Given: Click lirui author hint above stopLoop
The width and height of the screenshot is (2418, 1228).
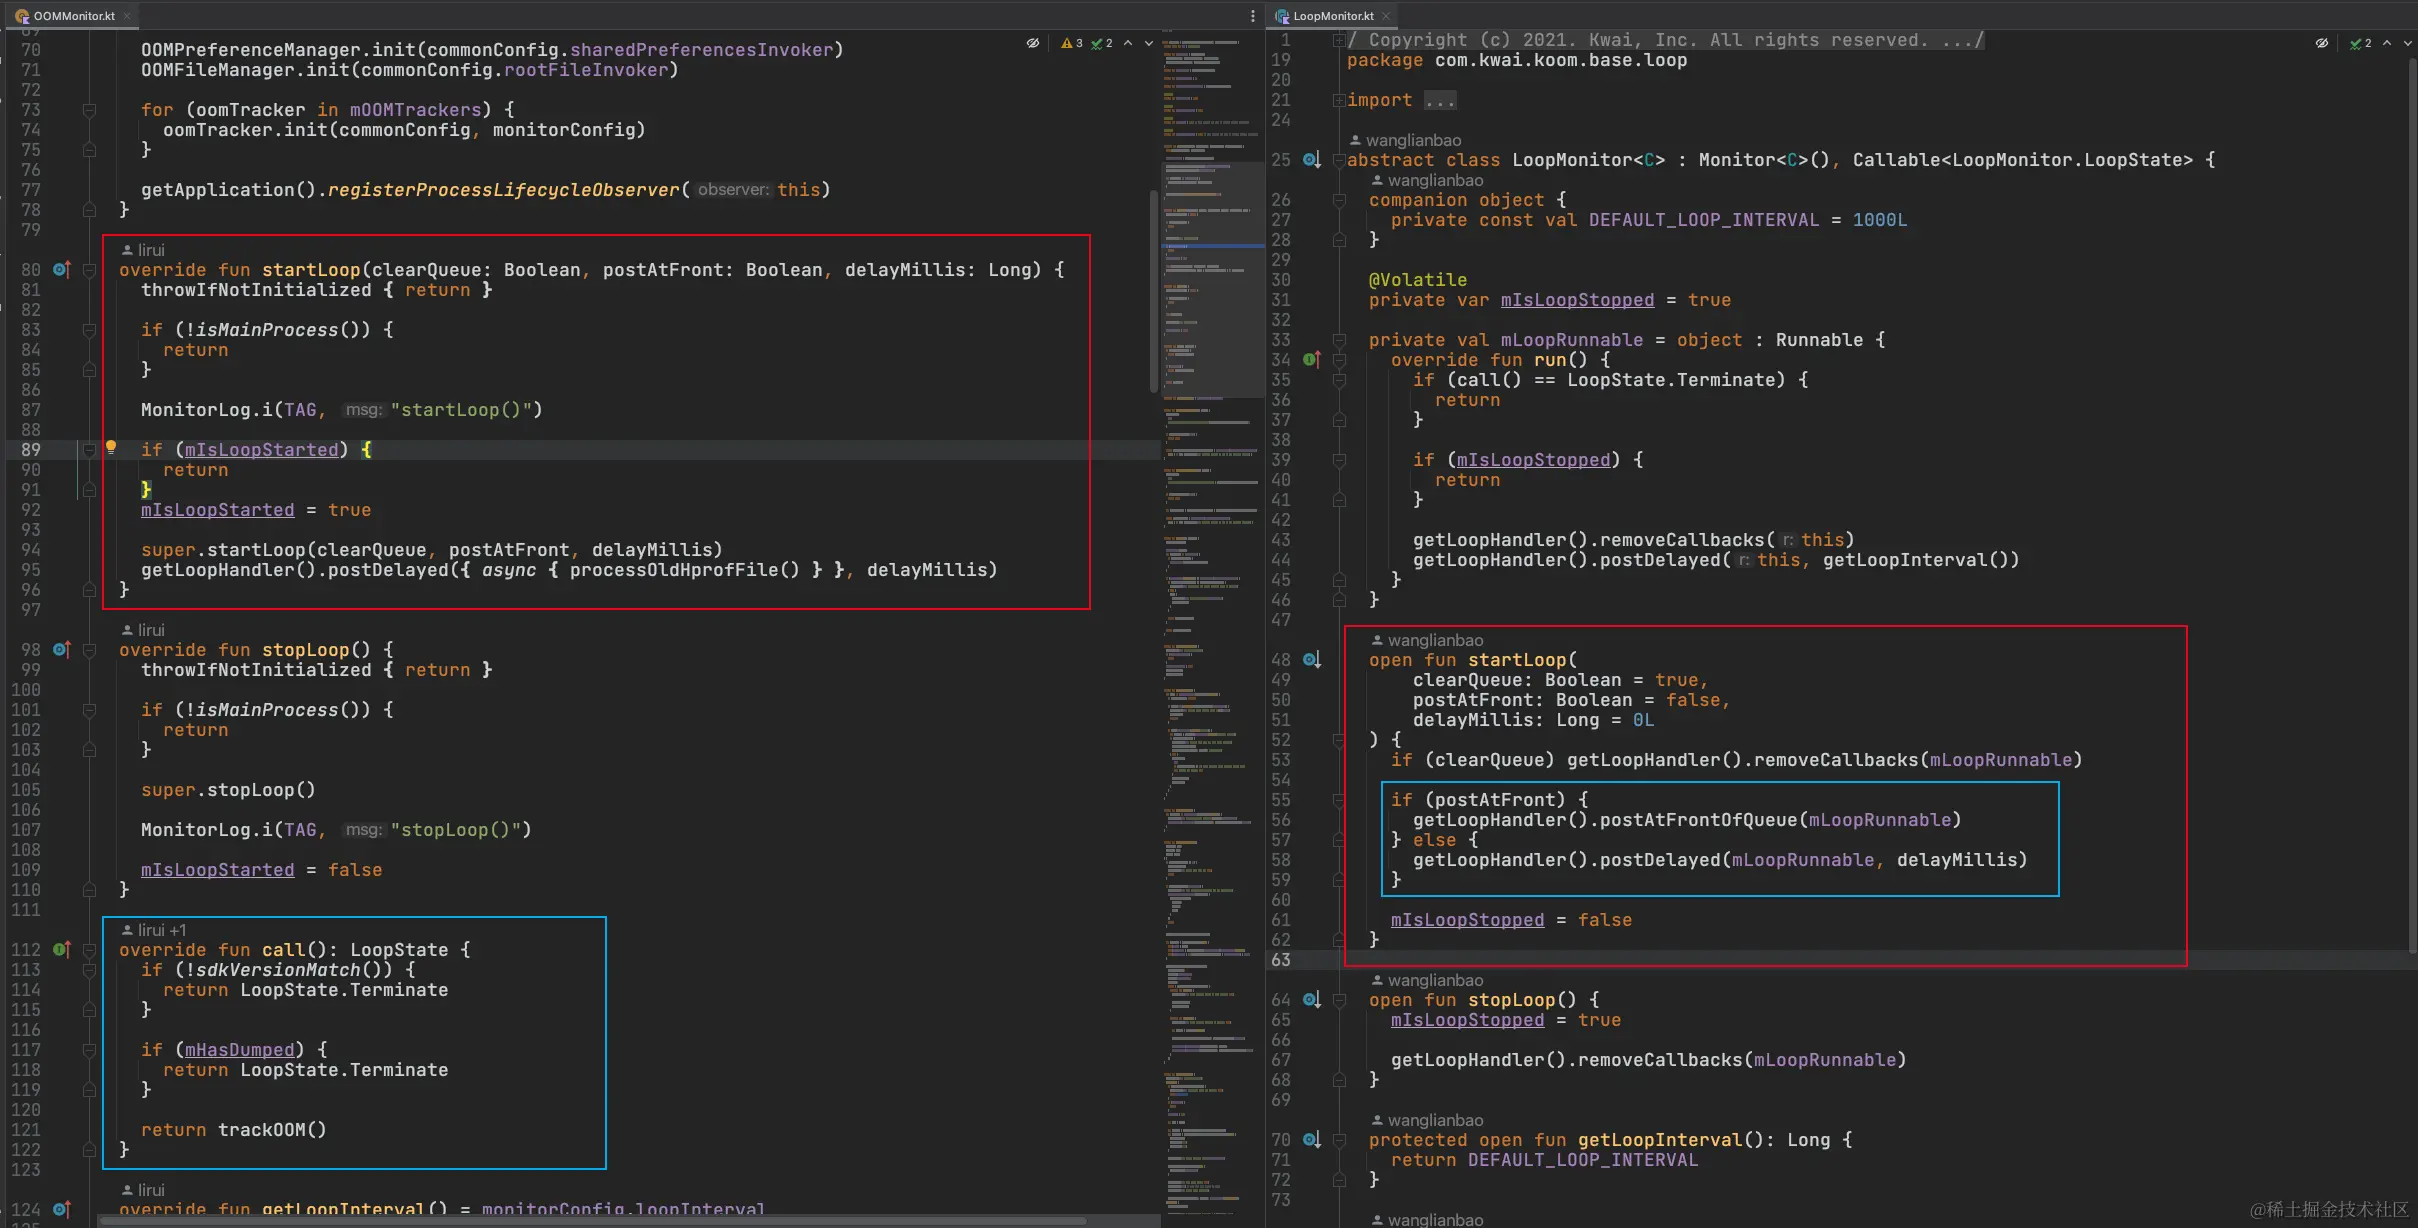Looking at the screenshot, I should 143,630.
